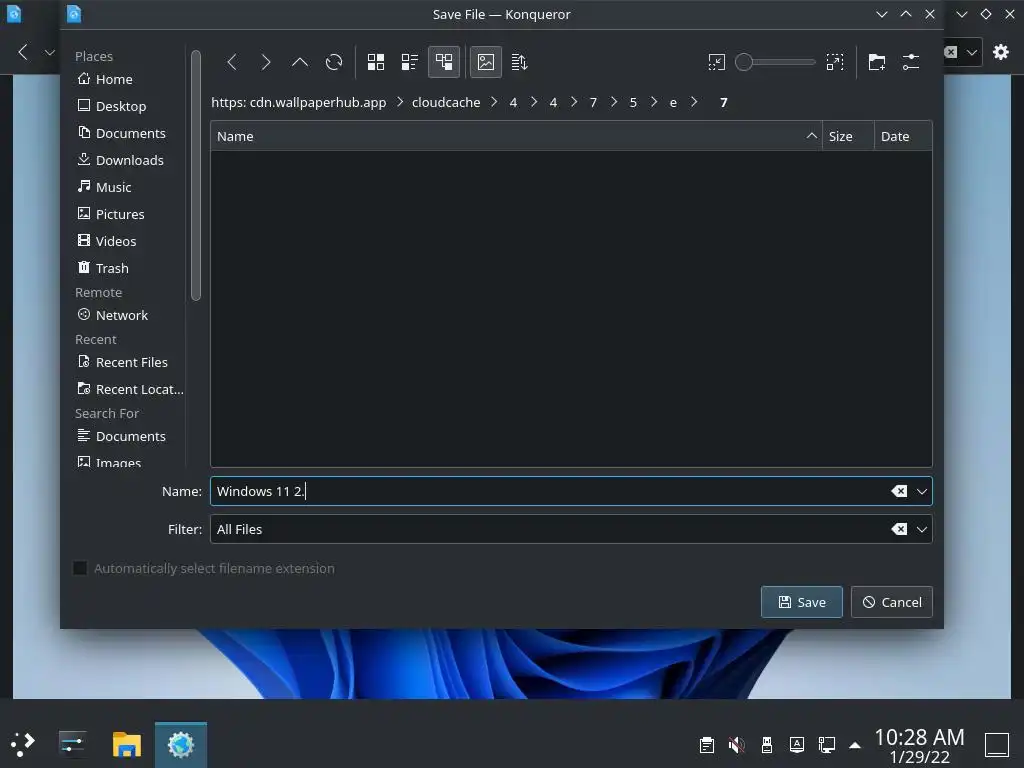Open Konqueror settings gear in background window
The height and width of the screenshot is (768, 1024).
tap(1000, 52)
